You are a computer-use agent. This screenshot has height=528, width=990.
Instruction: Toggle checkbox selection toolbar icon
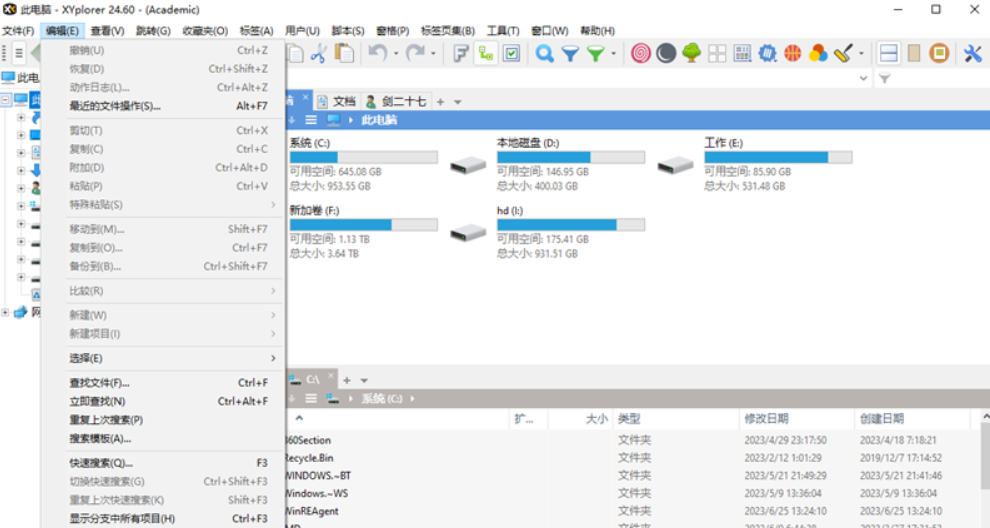511,54
